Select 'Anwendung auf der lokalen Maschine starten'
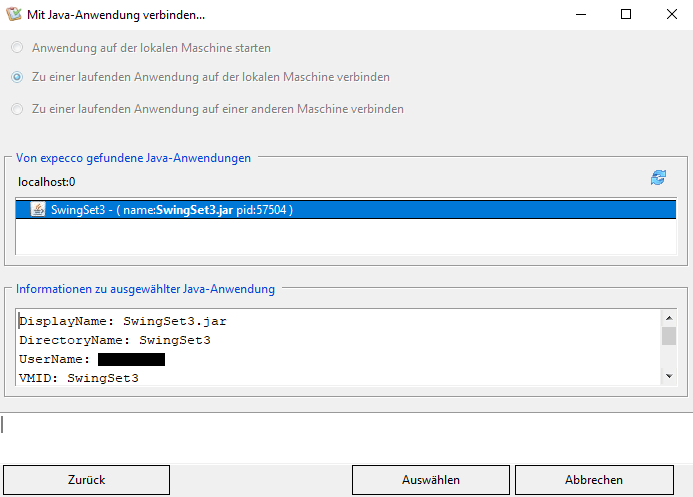 pos(17,47)
